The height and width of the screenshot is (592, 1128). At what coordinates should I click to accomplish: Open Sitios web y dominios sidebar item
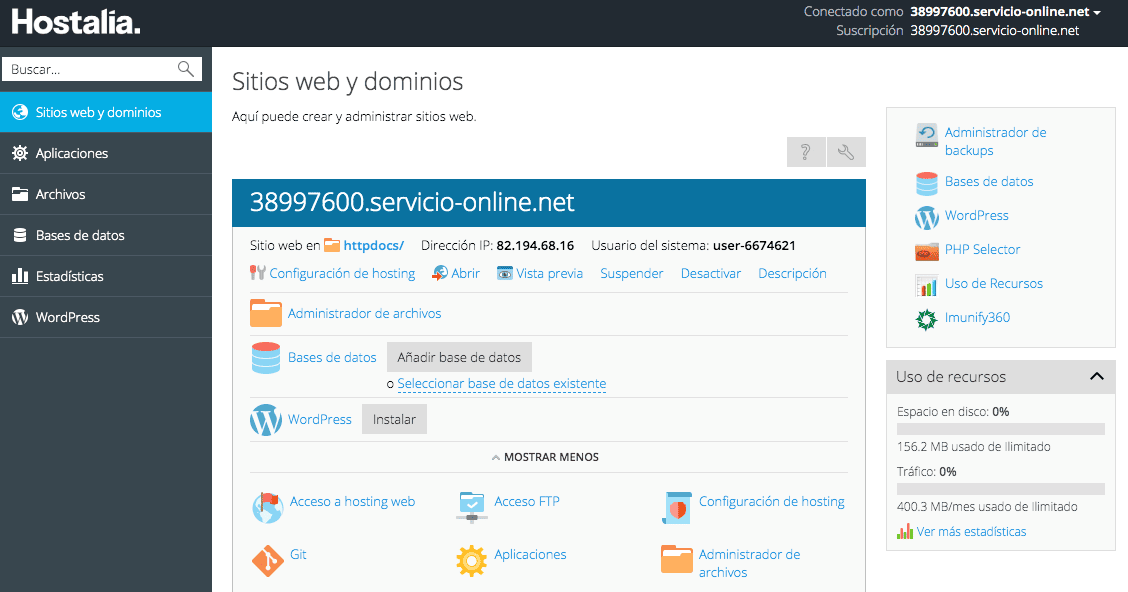[106, 112]
